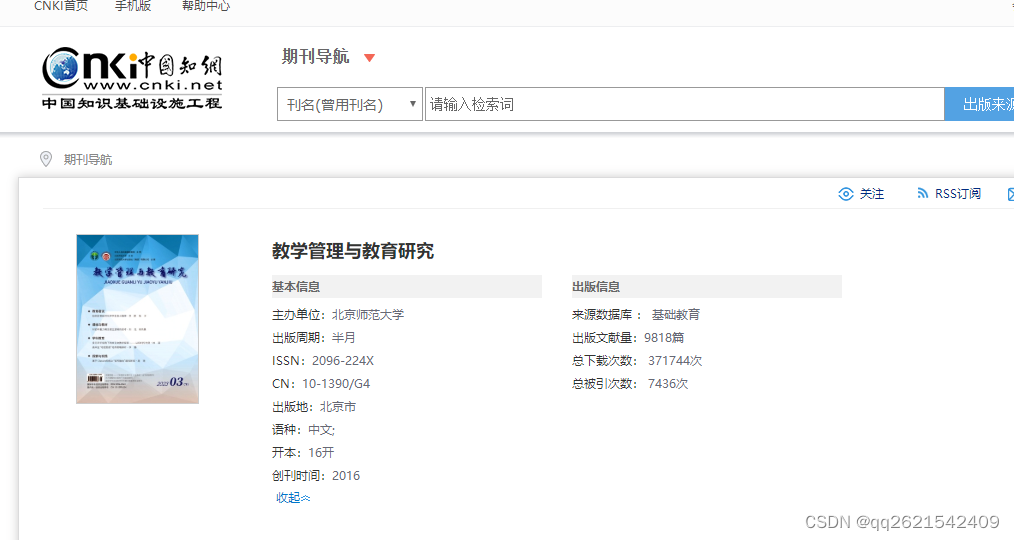Image resolution: width=1014 pixels, height=540 pixels.
Task: Click the CNKI logo
Action: (x=132, y=78)
